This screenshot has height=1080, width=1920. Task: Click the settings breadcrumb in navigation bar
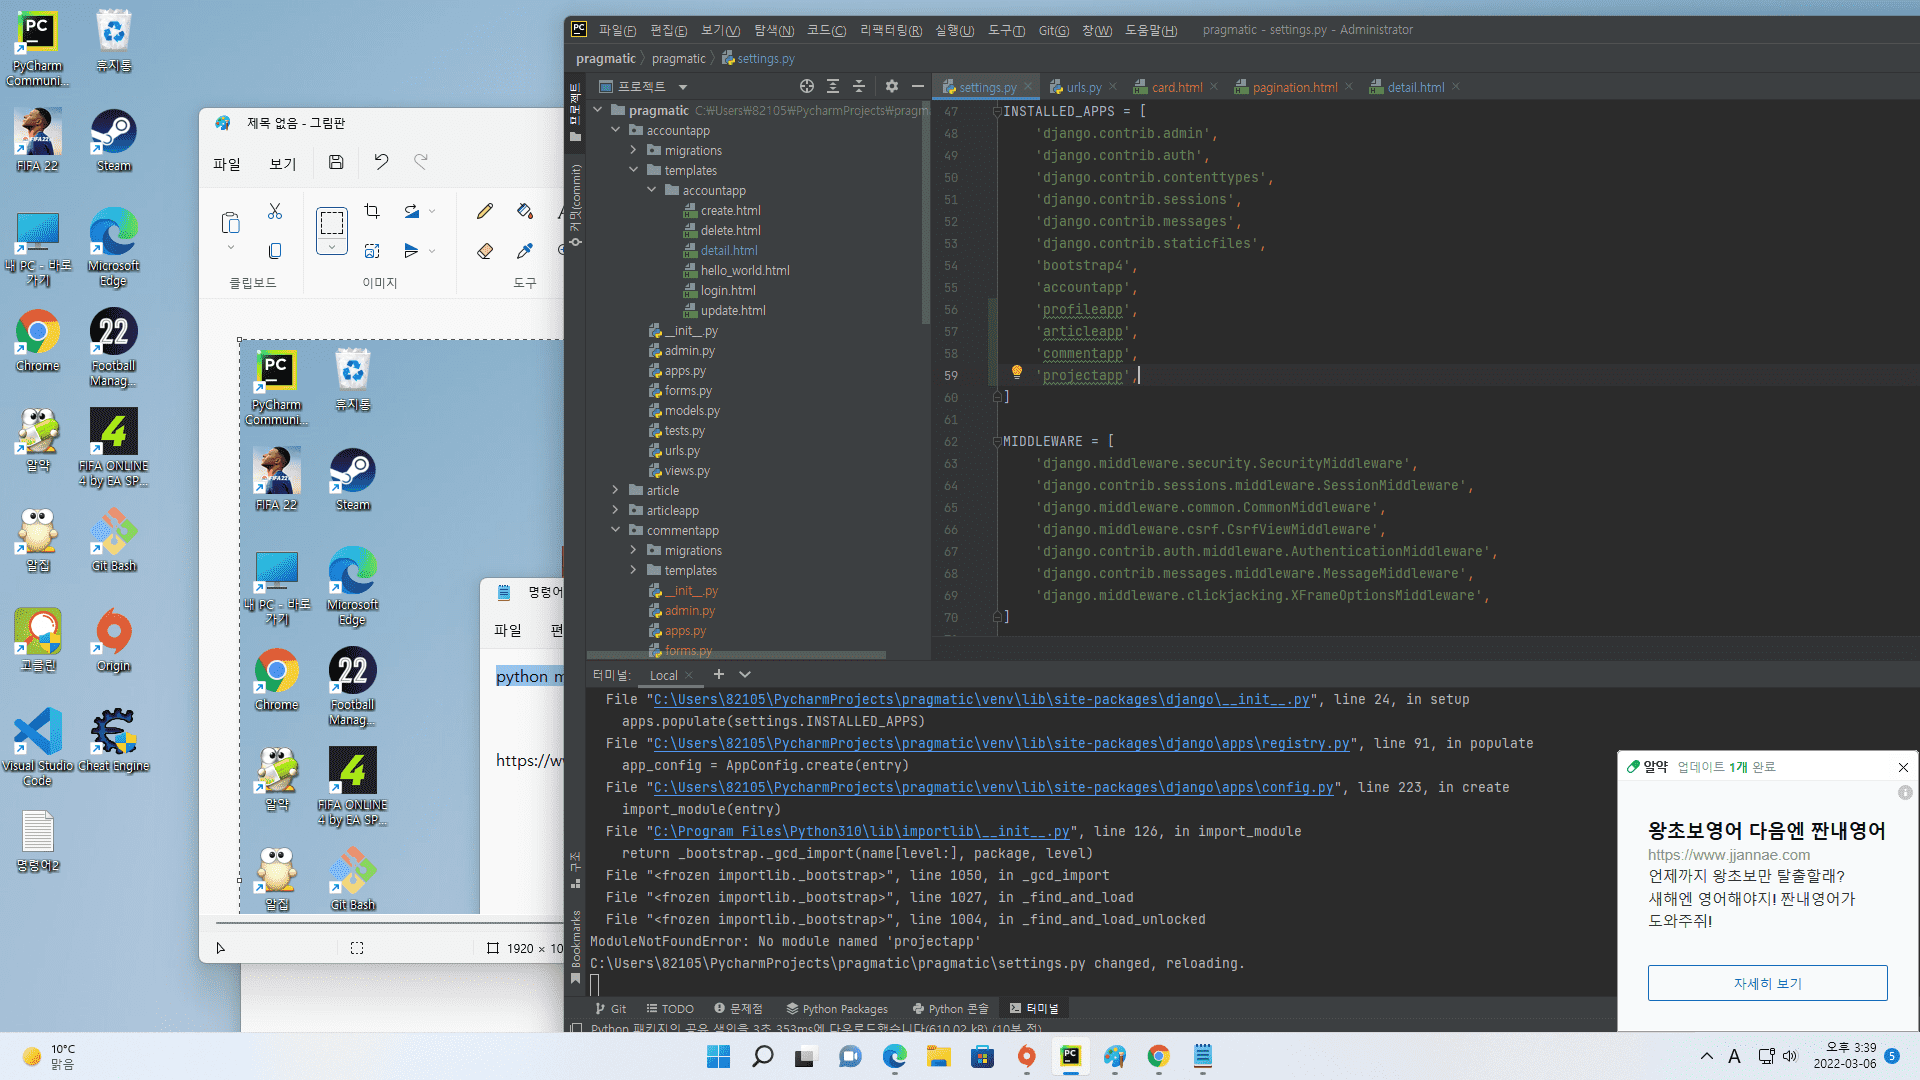(758, 59)
